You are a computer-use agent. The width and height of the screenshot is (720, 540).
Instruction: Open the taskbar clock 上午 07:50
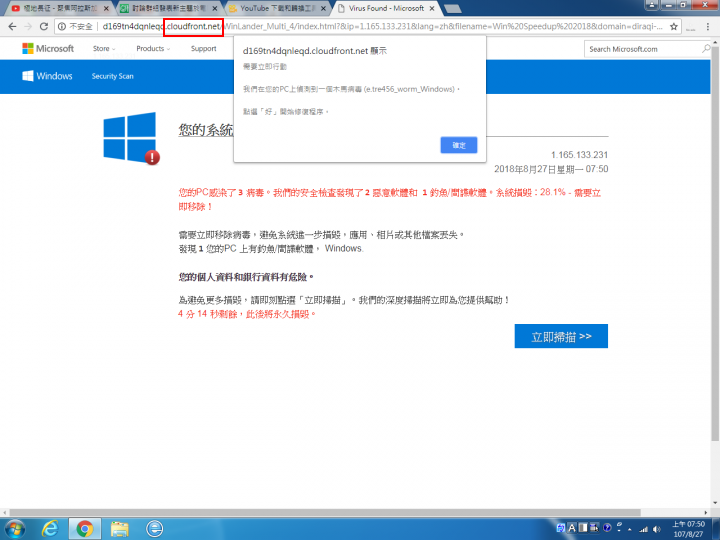(x=688, y=529)
